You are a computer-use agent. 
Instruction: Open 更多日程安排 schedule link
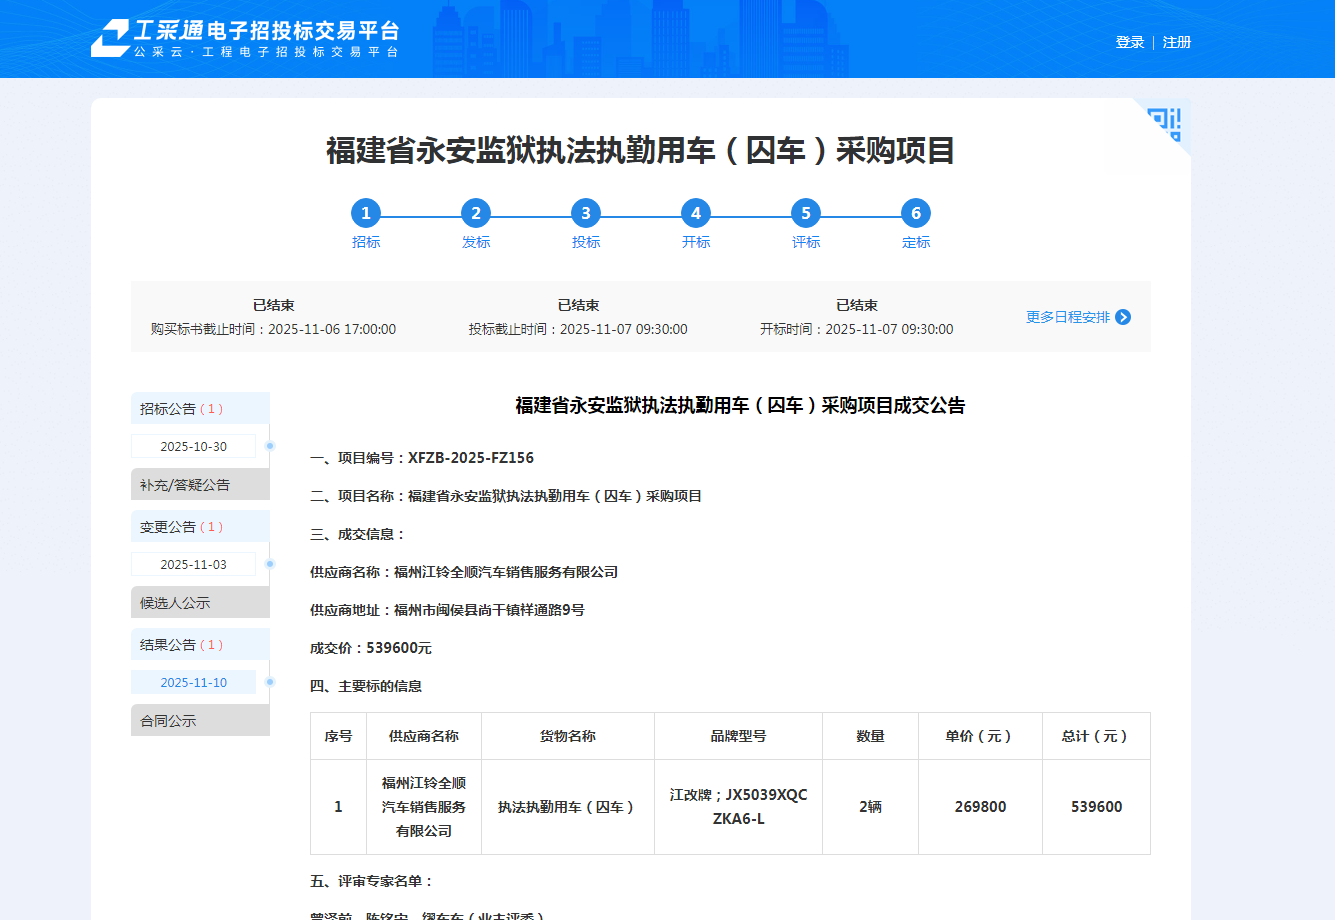(x=1067, y=317)
